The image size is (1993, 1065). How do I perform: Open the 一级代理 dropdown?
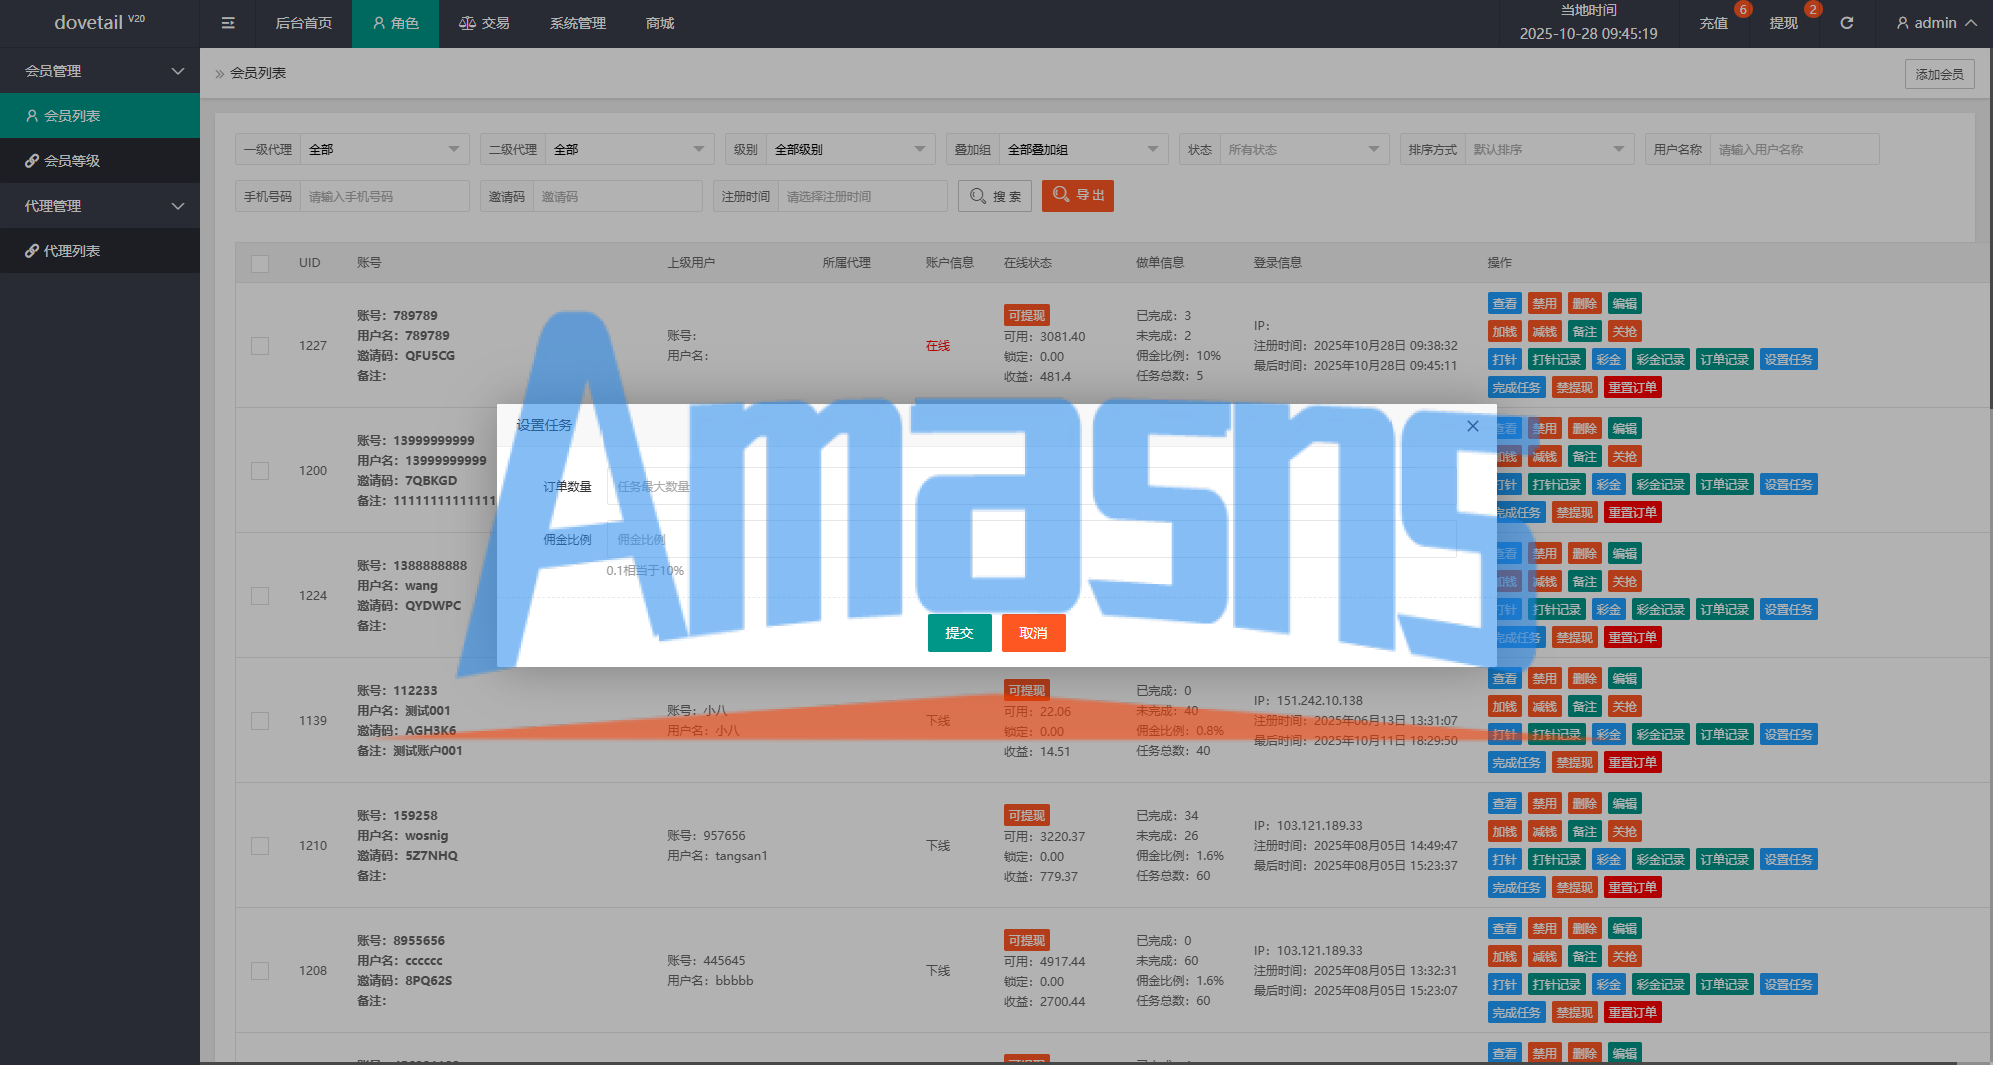coord(385,149)
